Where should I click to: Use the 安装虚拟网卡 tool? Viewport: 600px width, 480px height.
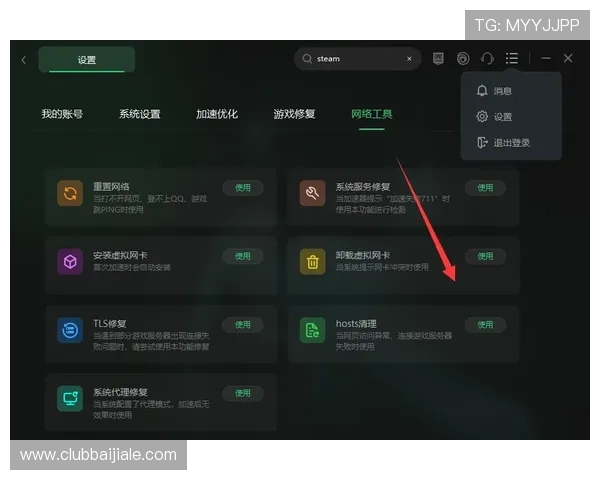243,256
